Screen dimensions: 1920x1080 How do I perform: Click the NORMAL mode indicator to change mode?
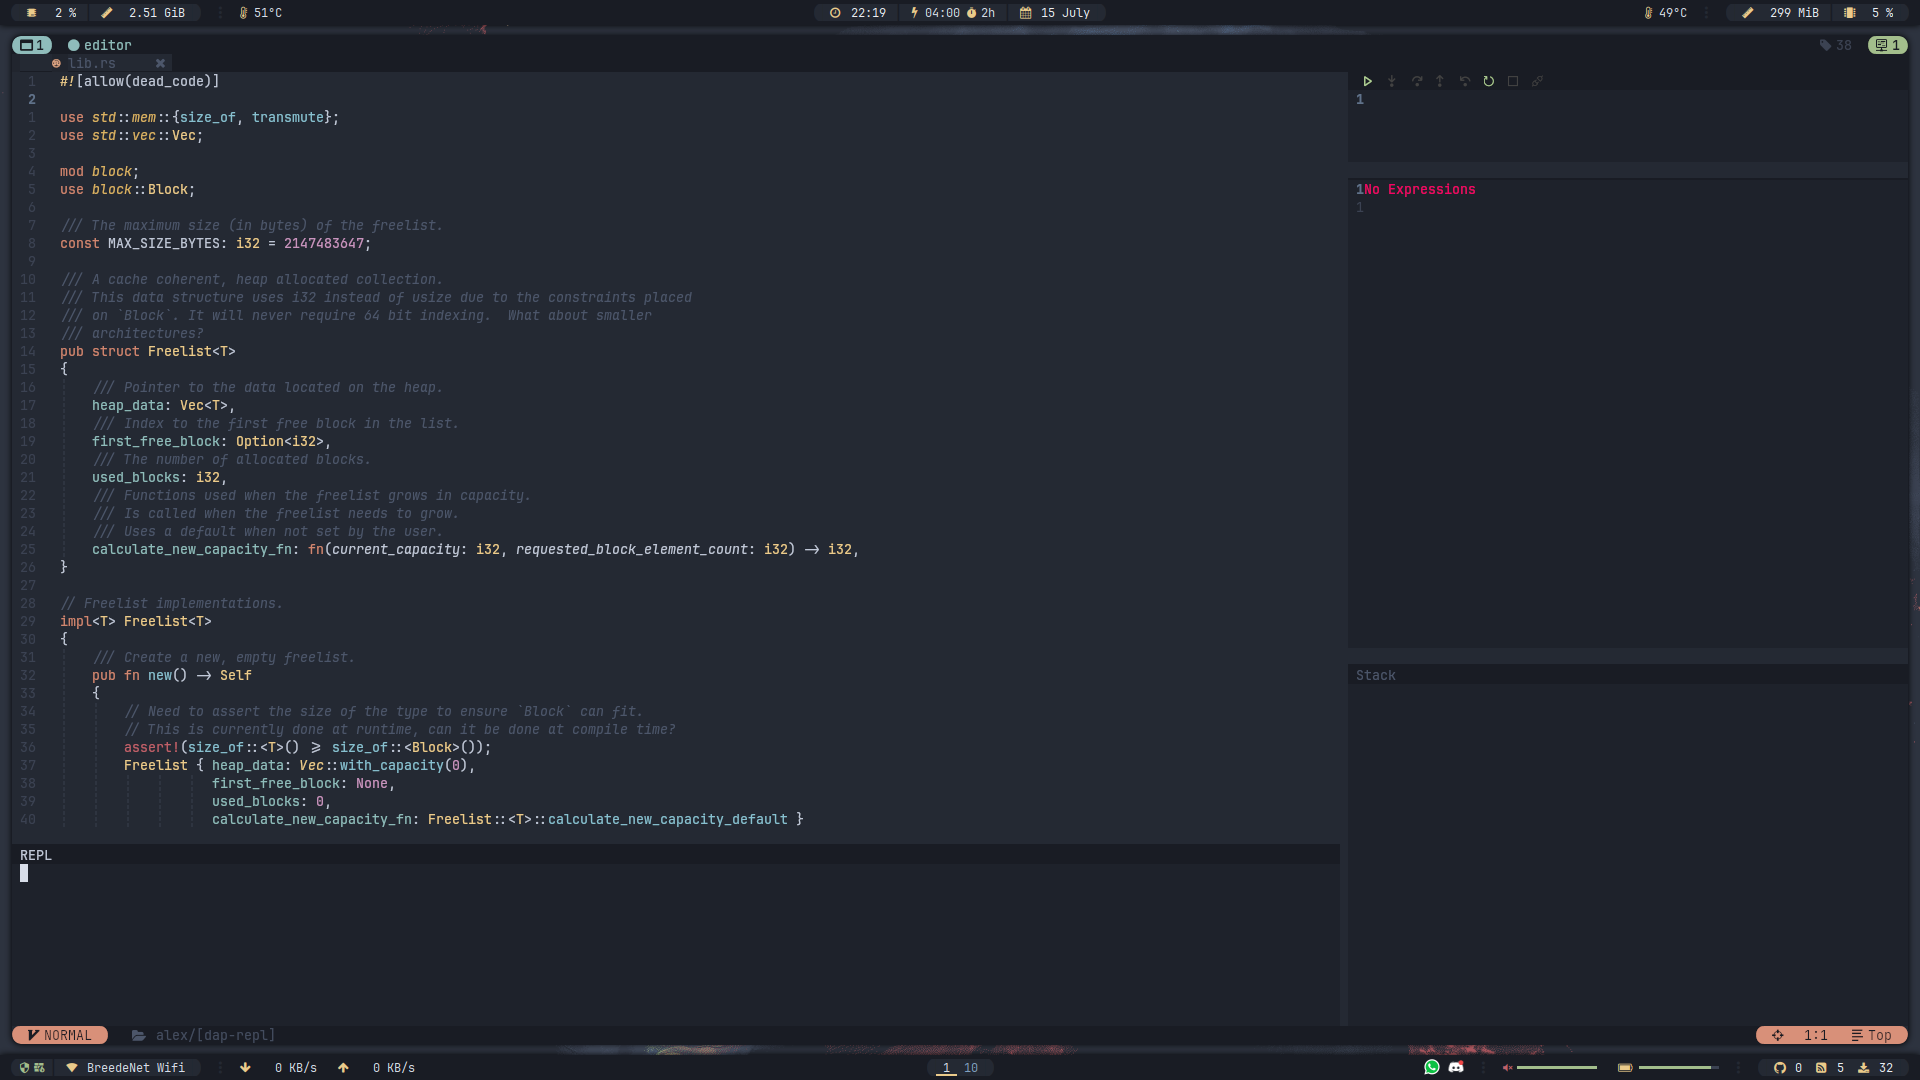[59, 1035]
